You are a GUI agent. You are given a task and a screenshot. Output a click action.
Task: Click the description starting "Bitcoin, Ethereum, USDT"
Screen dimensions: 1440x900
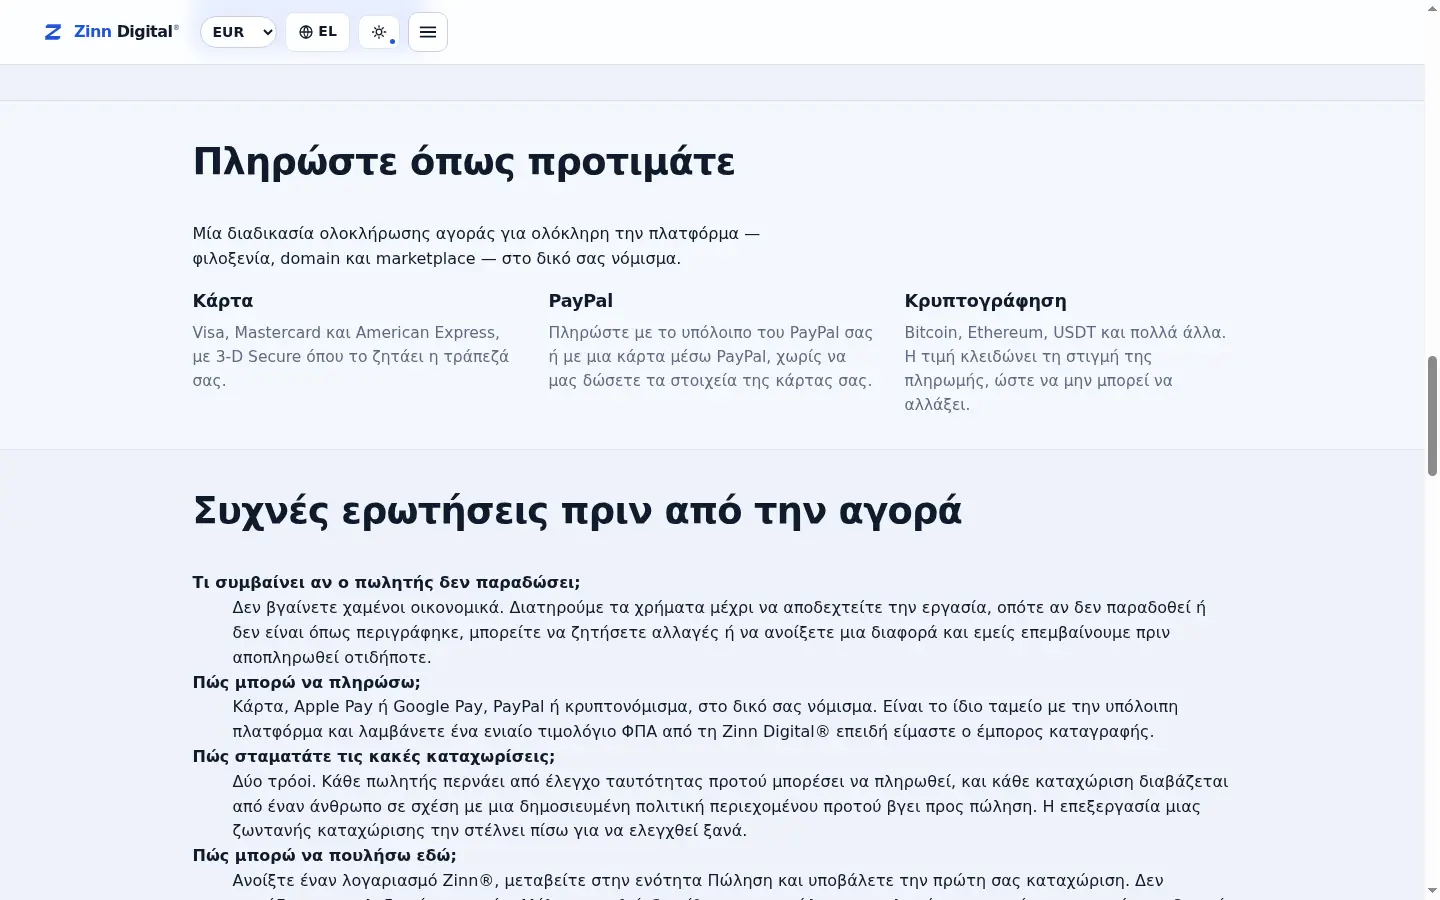(x=1065, y=368)
